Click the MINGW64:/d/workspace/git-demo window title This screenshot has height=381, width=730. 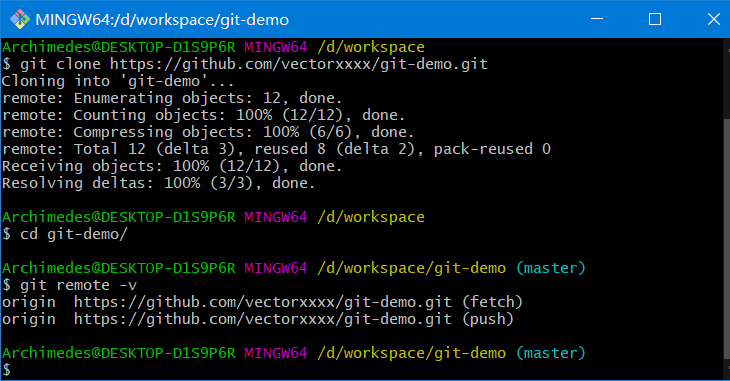[162, 20]
